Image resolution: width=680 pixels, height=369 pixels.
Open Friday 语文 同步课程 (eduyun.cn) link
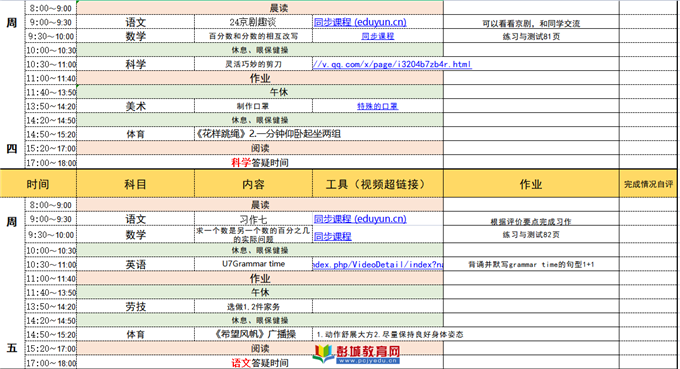pos(360,219)
